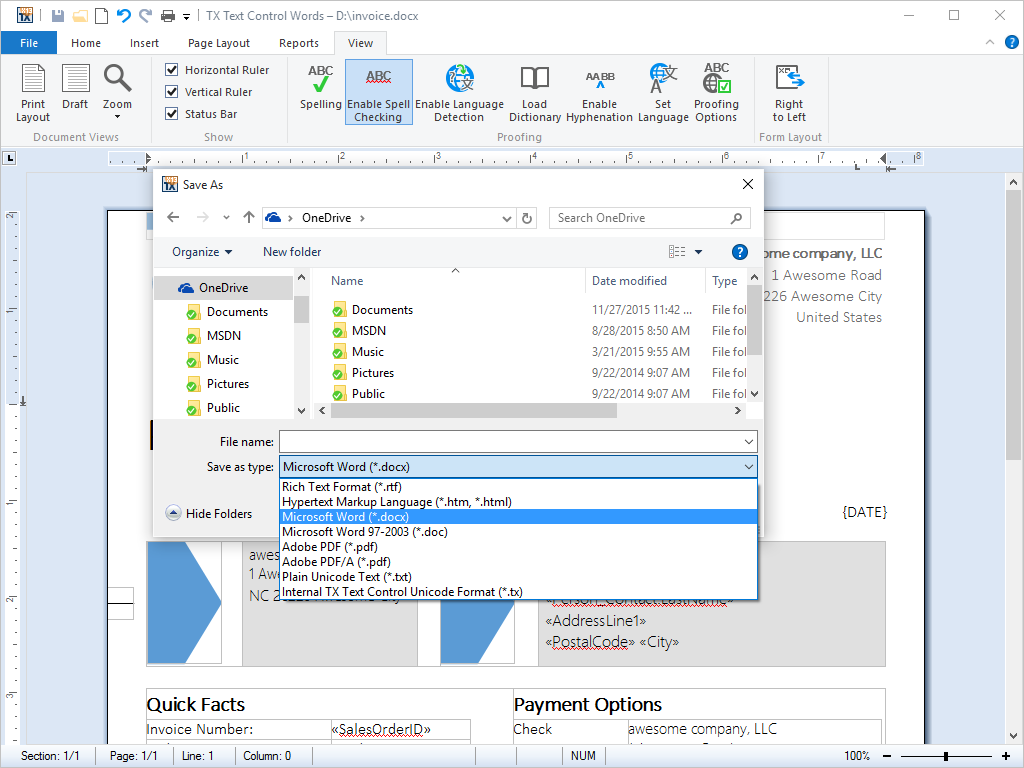The width and height of the screenshot is (1024, 768).
Task: Select the Music folder in file list
Action: point(368,352)
